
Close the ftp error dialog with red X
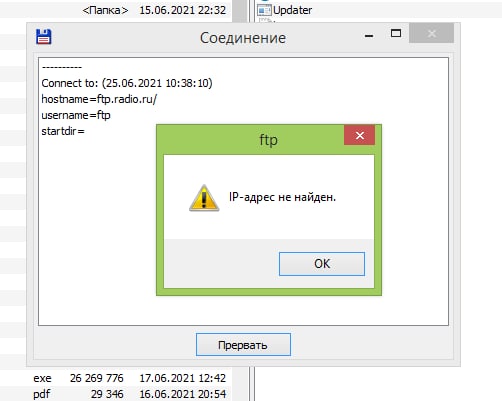click(x=360, y=135)
